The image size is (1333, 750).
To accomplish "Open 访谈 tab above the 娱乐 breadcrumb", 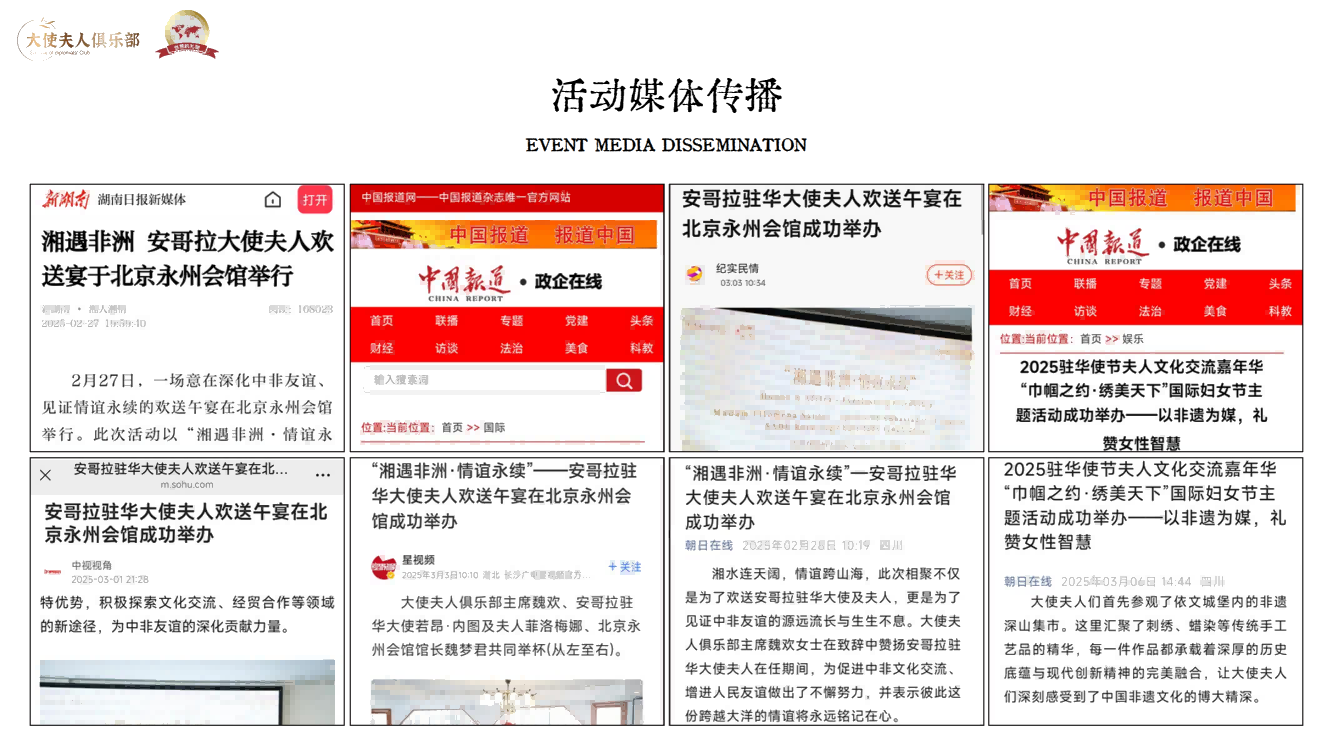I will [1085, 311].
